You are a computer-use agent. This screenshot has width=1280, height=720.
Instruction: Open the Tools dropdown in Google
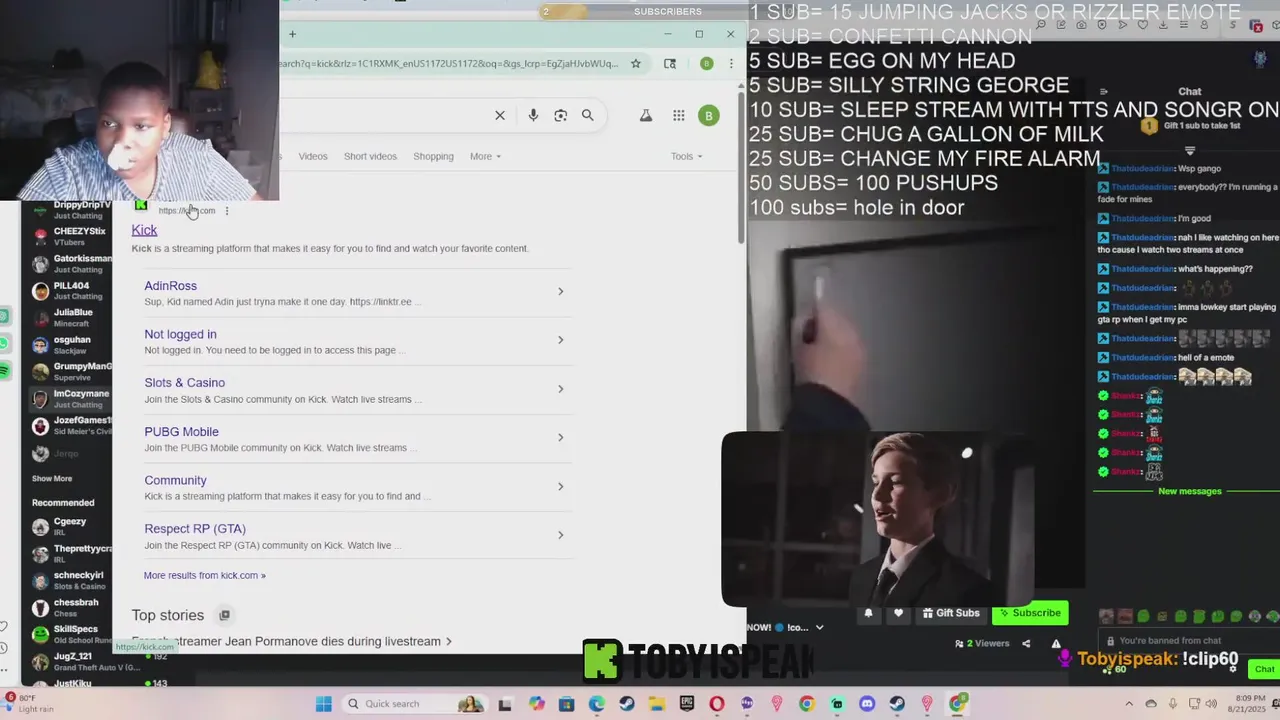tap(686, 156)
